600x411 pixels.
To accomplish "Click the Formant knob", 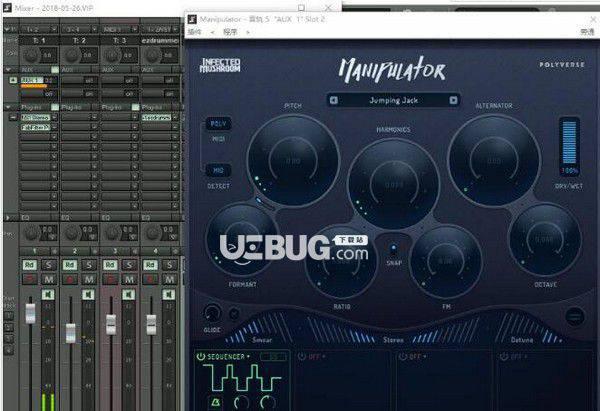I will pyautogui.click(x=242, y=240).
